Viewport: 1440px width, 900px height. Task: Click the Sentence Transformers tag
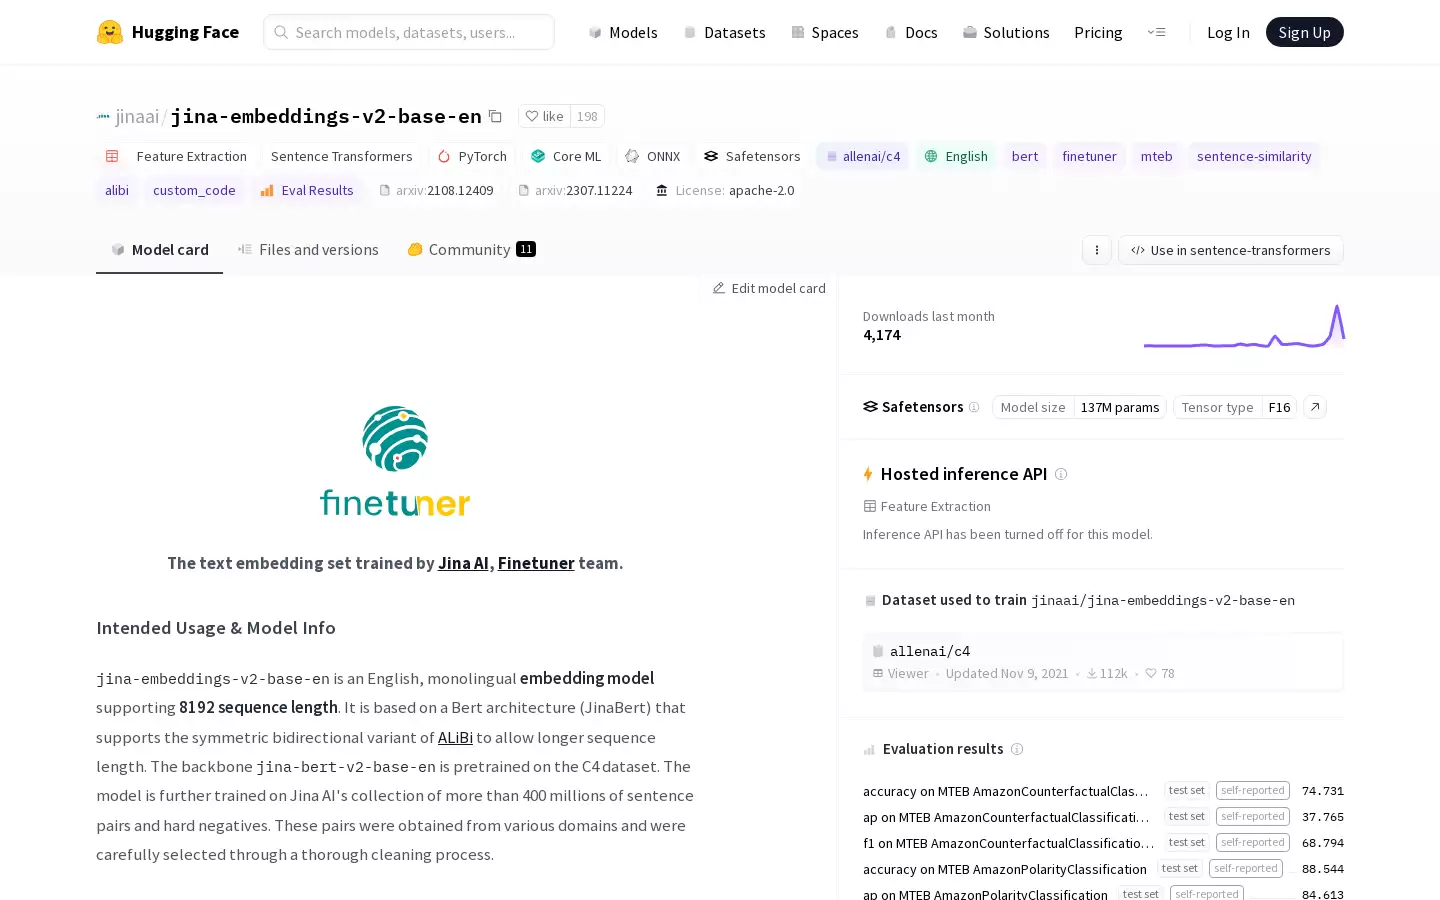[341, 156]
